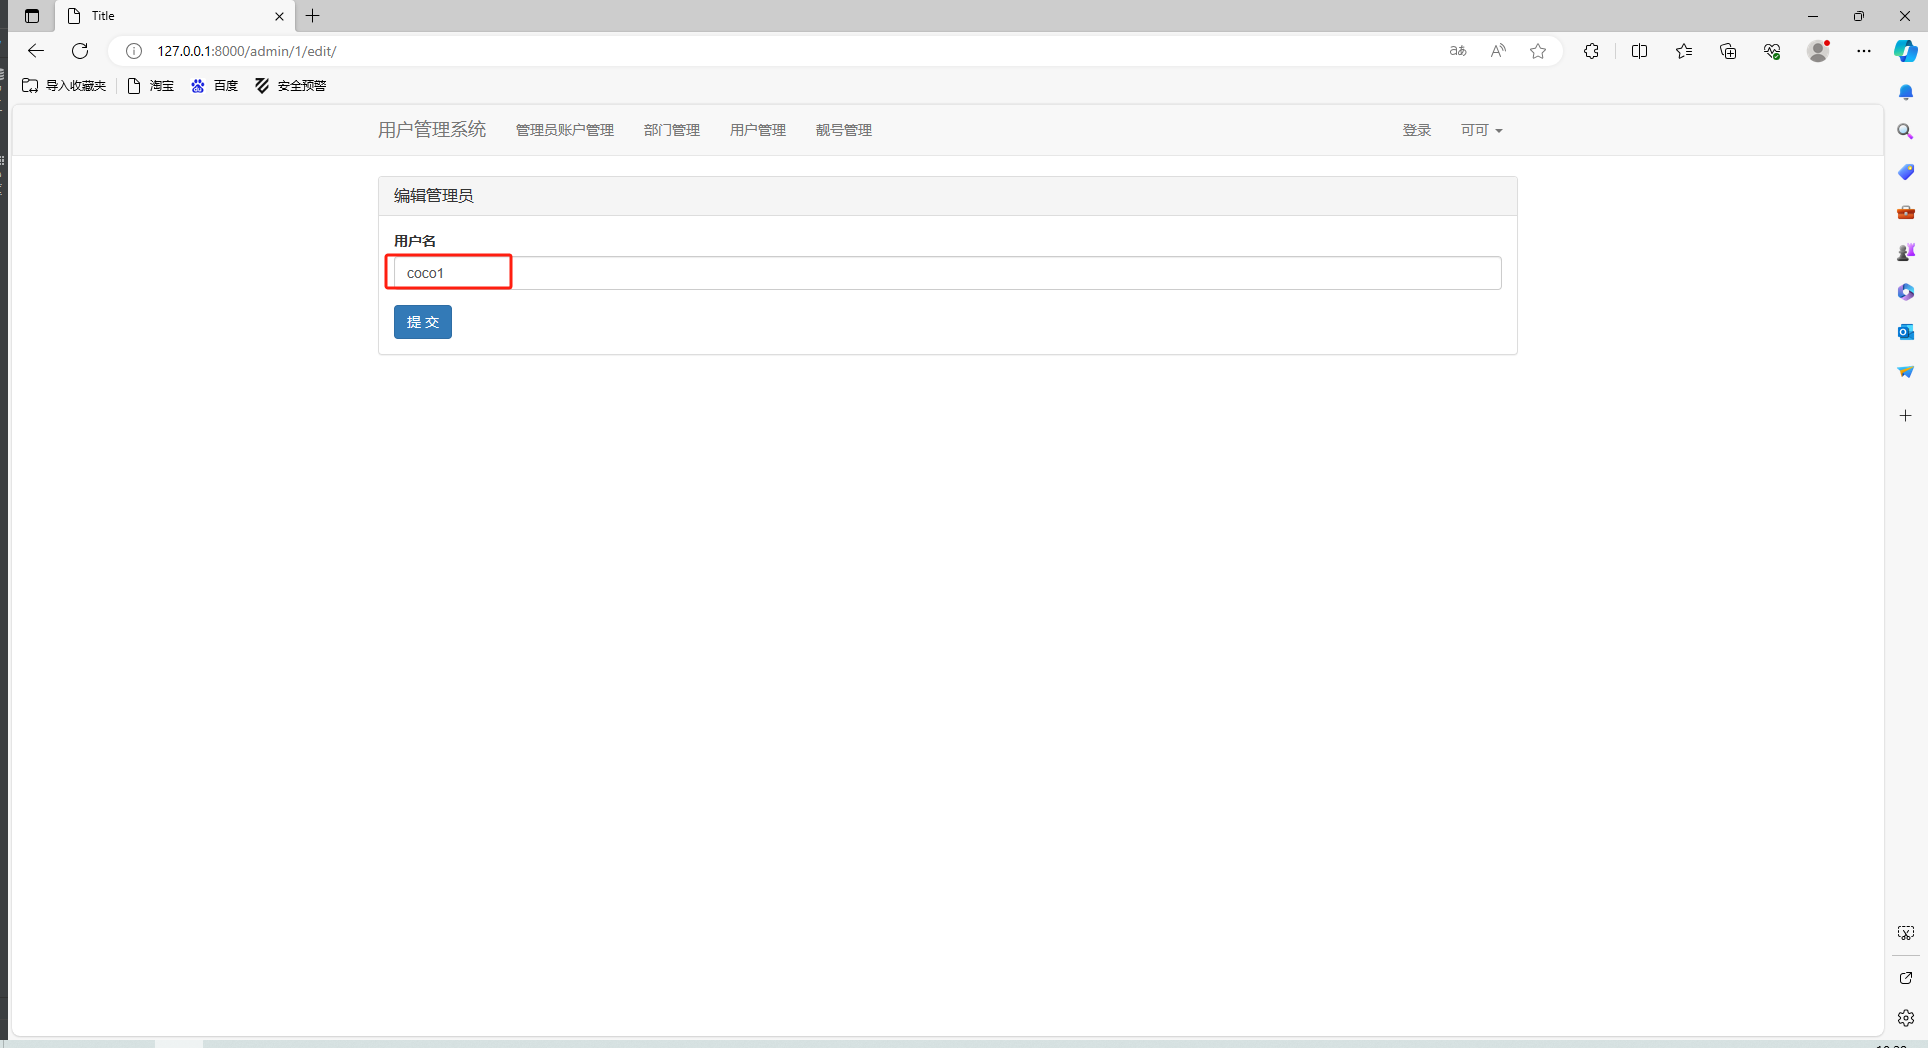Open split screen icon
Screen dimensions: 1928x1048
[1639, 51]
